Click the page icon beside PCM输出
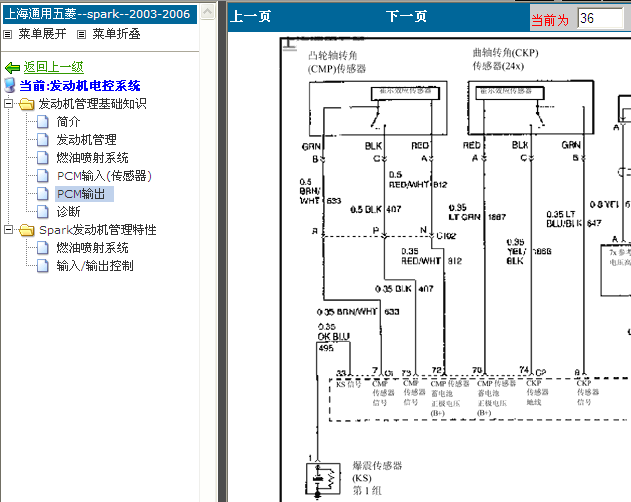This screenshot has height=502, width=631. tap(43, 194)
